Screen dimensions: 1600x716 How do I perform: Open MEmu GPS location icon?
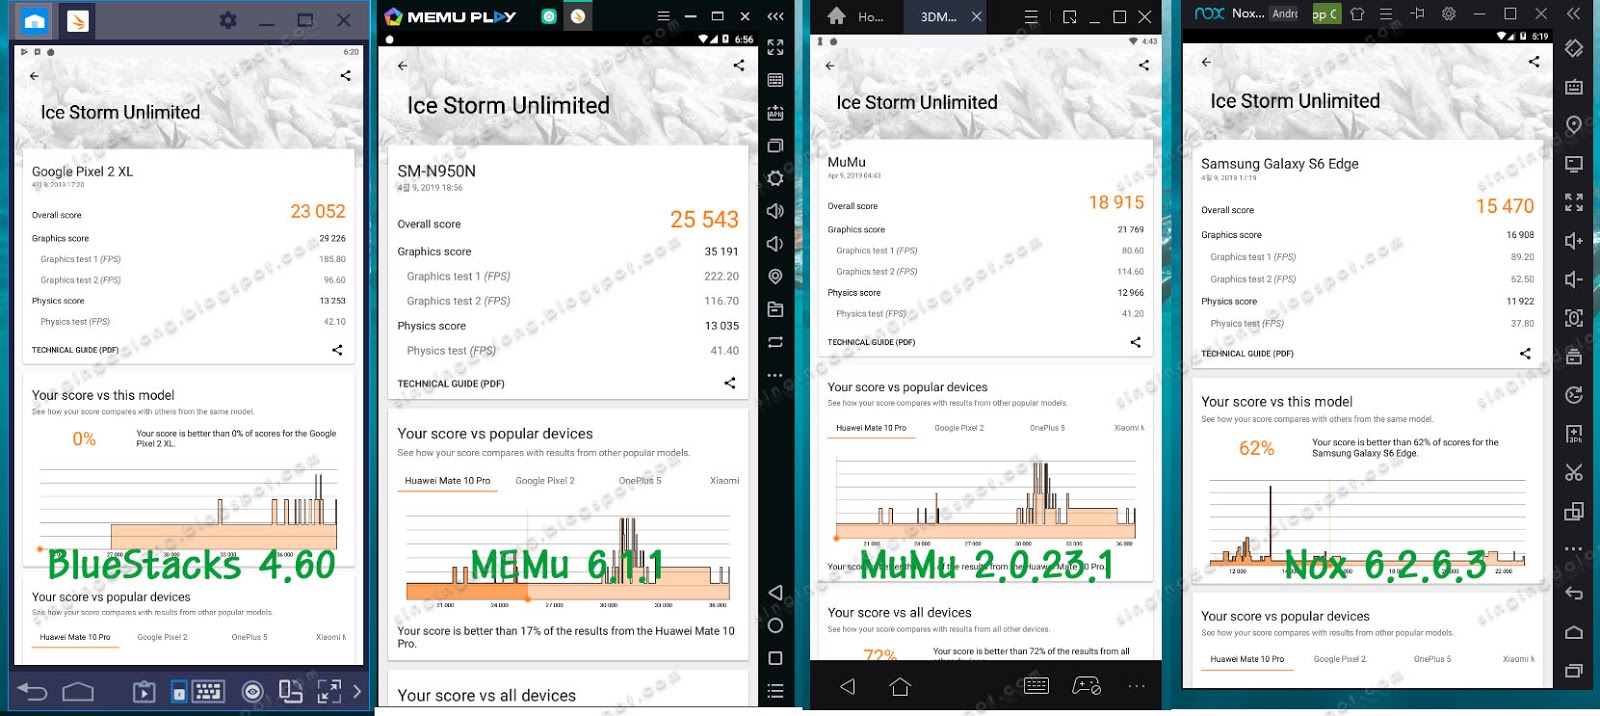tap(775, 277)
